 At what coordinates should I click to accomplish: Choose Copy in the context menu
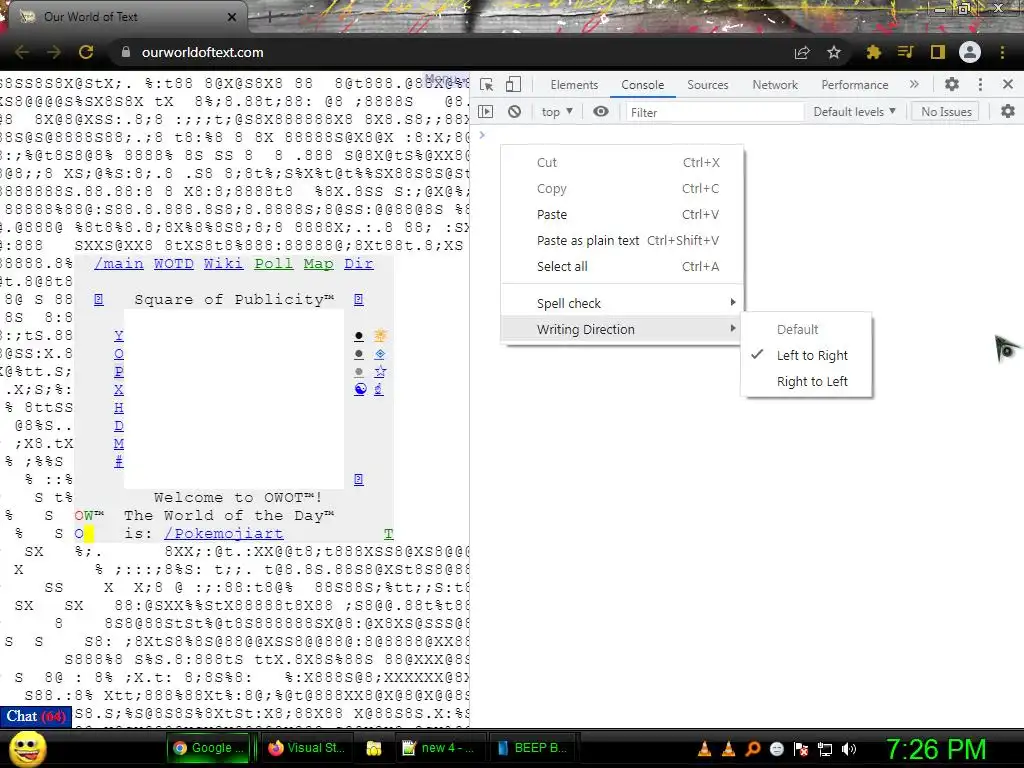[622, 189]
